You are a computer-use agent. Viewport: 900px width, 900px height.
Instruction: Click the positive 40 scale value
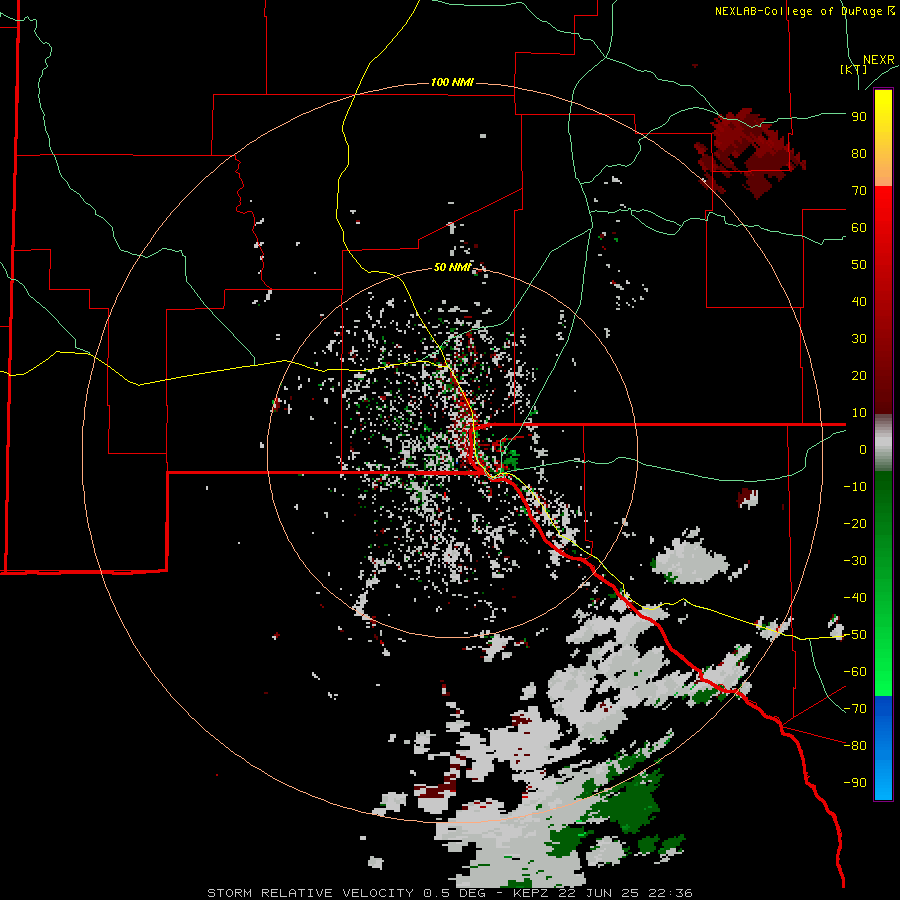click(x=859, y=302)
